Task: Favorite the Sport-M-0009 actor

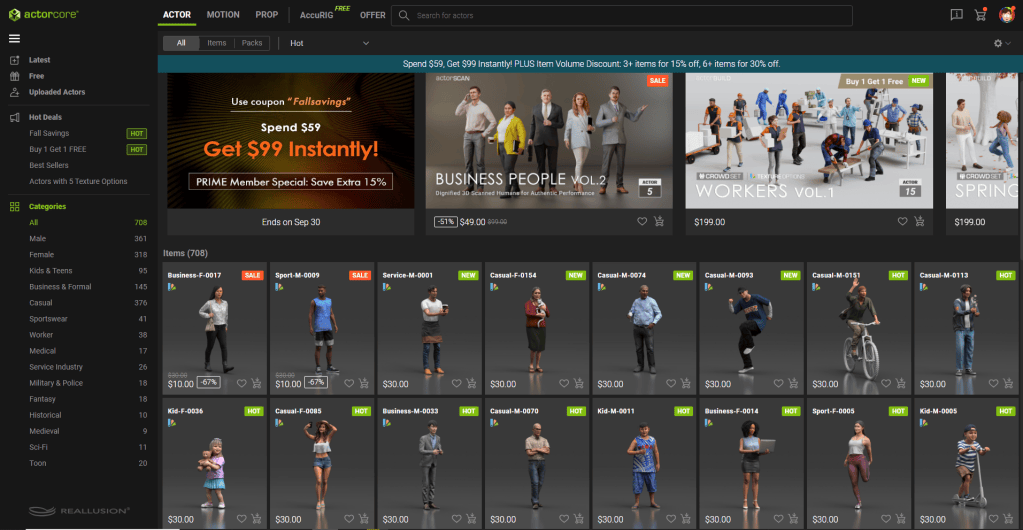Action: [x=349, y=383]
